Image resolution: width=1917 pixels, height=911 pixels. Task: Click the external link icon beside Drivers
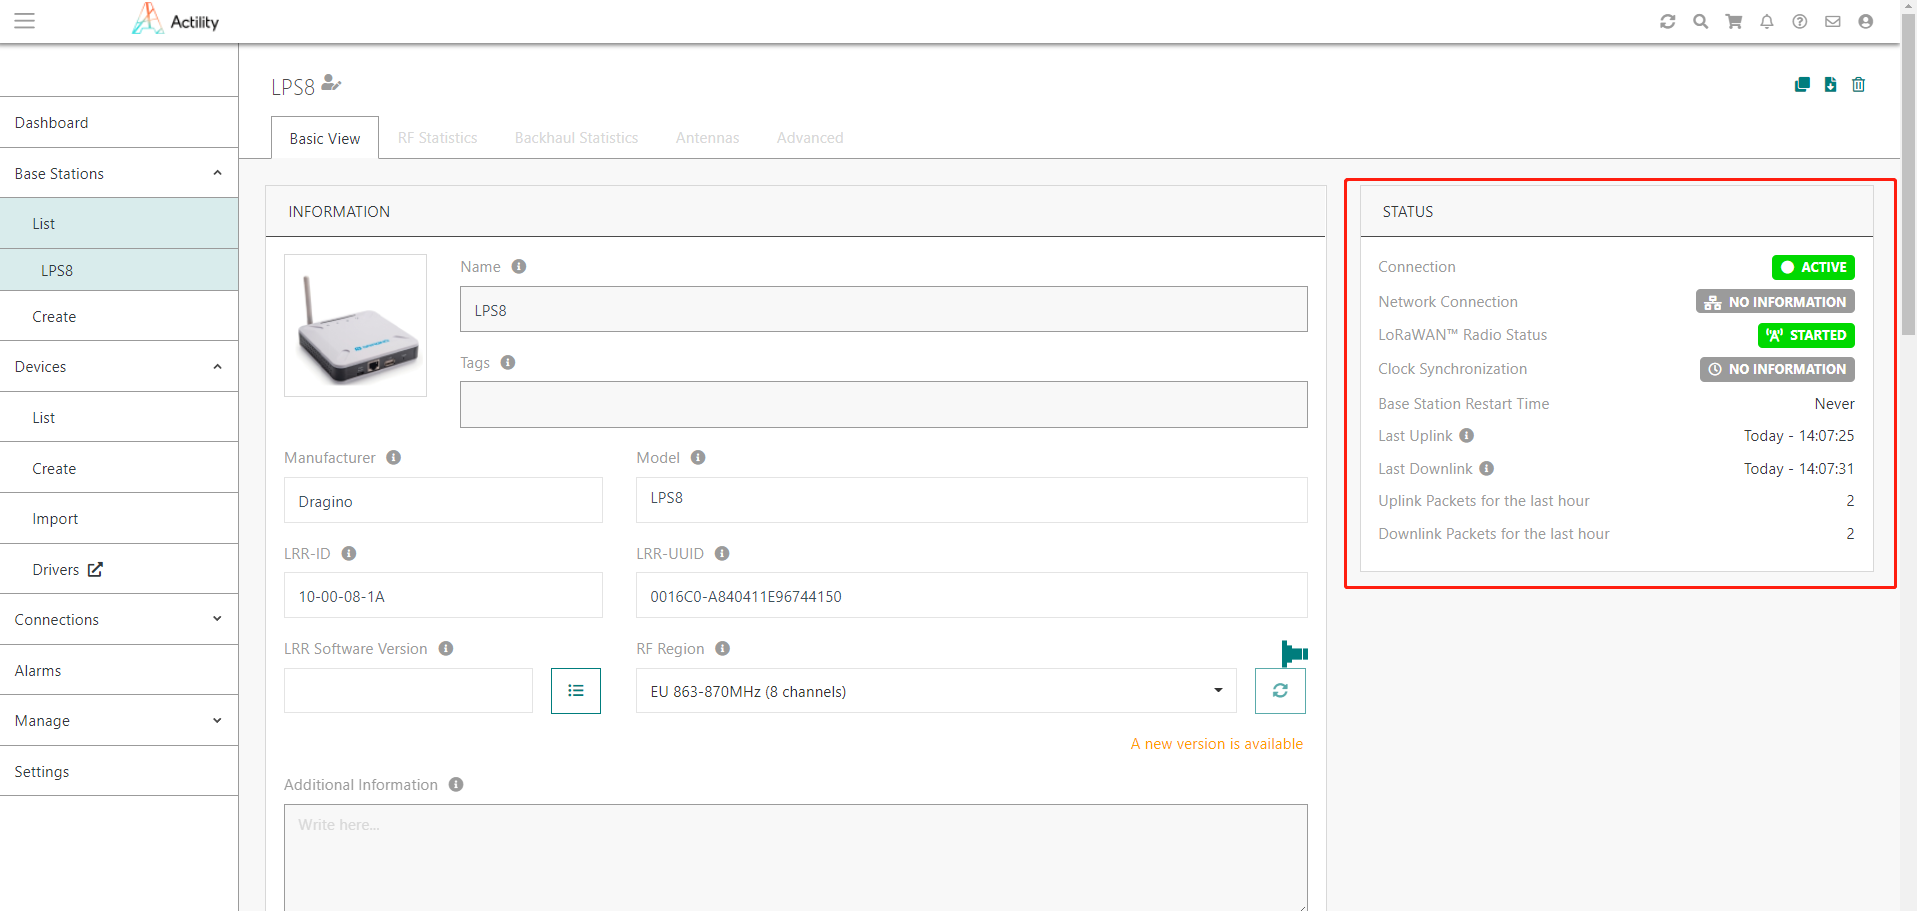coord(95,570)
